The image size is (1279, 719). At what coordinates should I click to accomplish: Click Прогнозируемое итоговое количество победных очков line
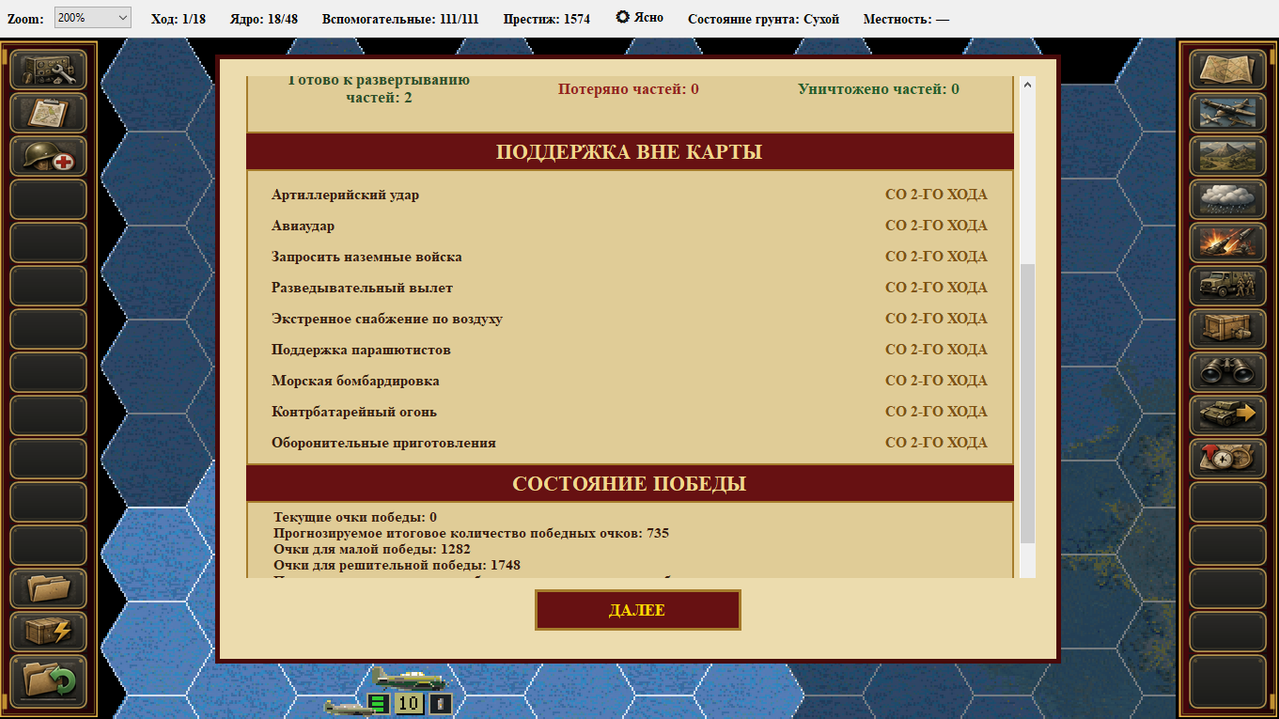(x=471, y=533)
